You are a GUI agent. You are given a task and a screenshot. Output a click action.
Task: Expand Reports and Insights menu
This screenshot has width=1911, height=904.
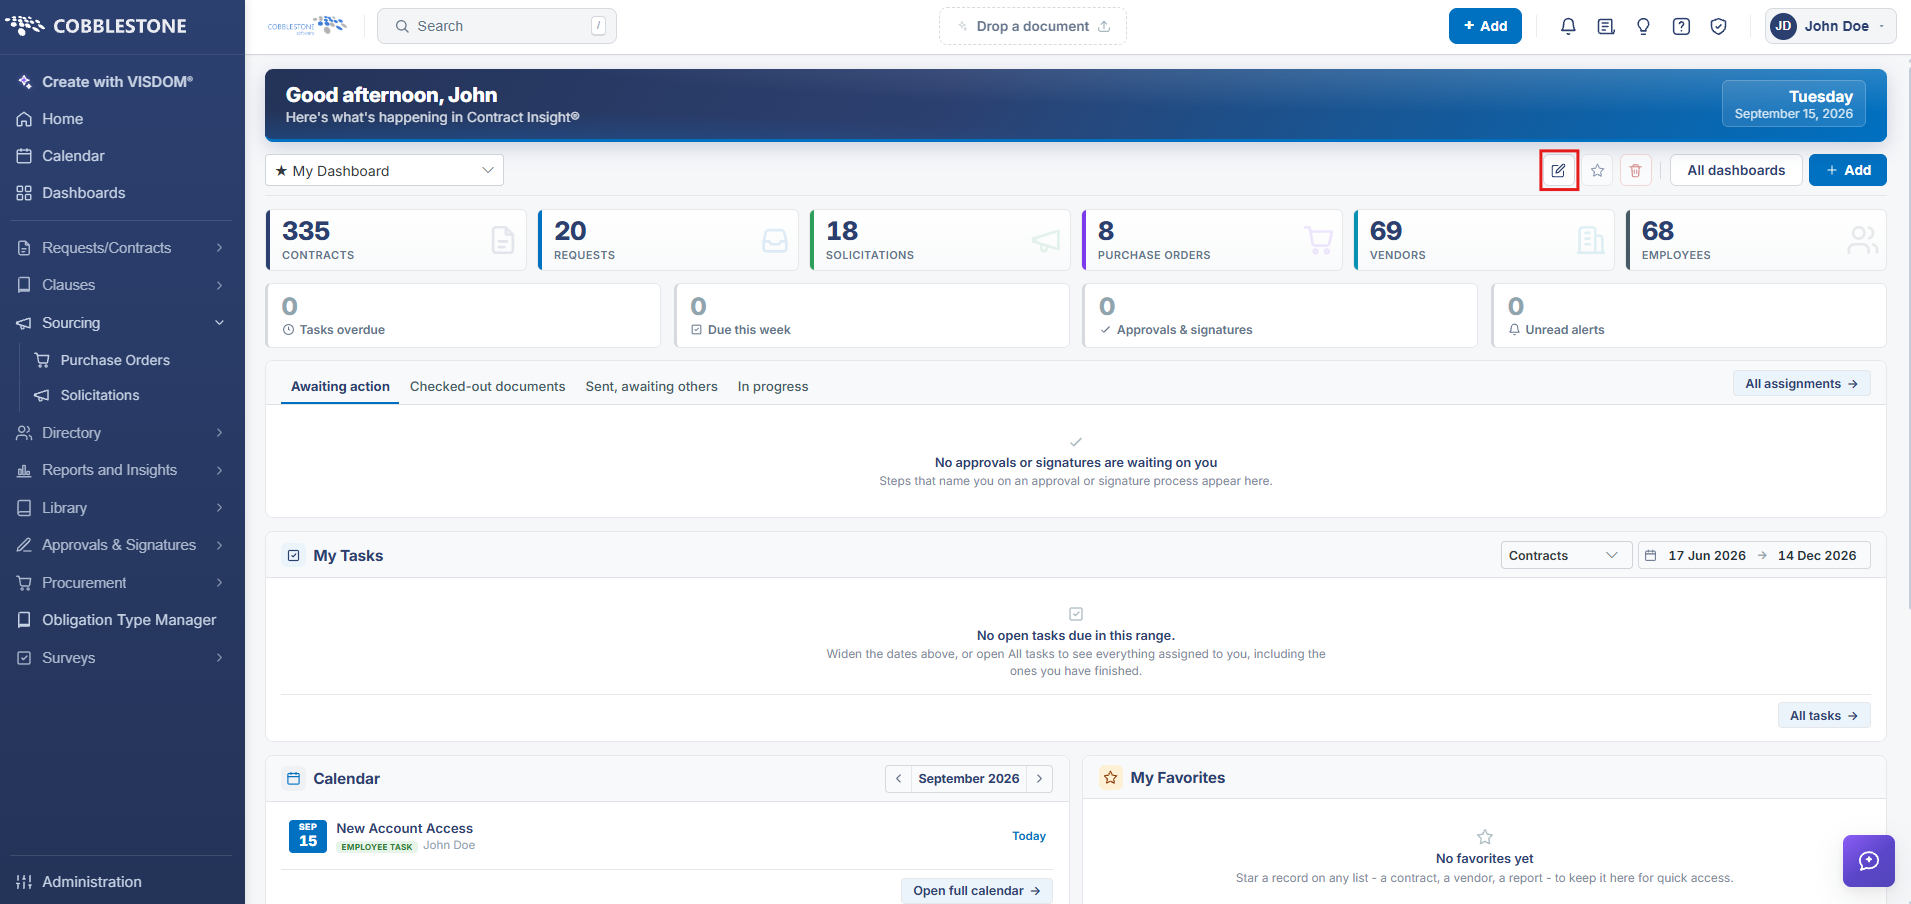tap(121, 470)
